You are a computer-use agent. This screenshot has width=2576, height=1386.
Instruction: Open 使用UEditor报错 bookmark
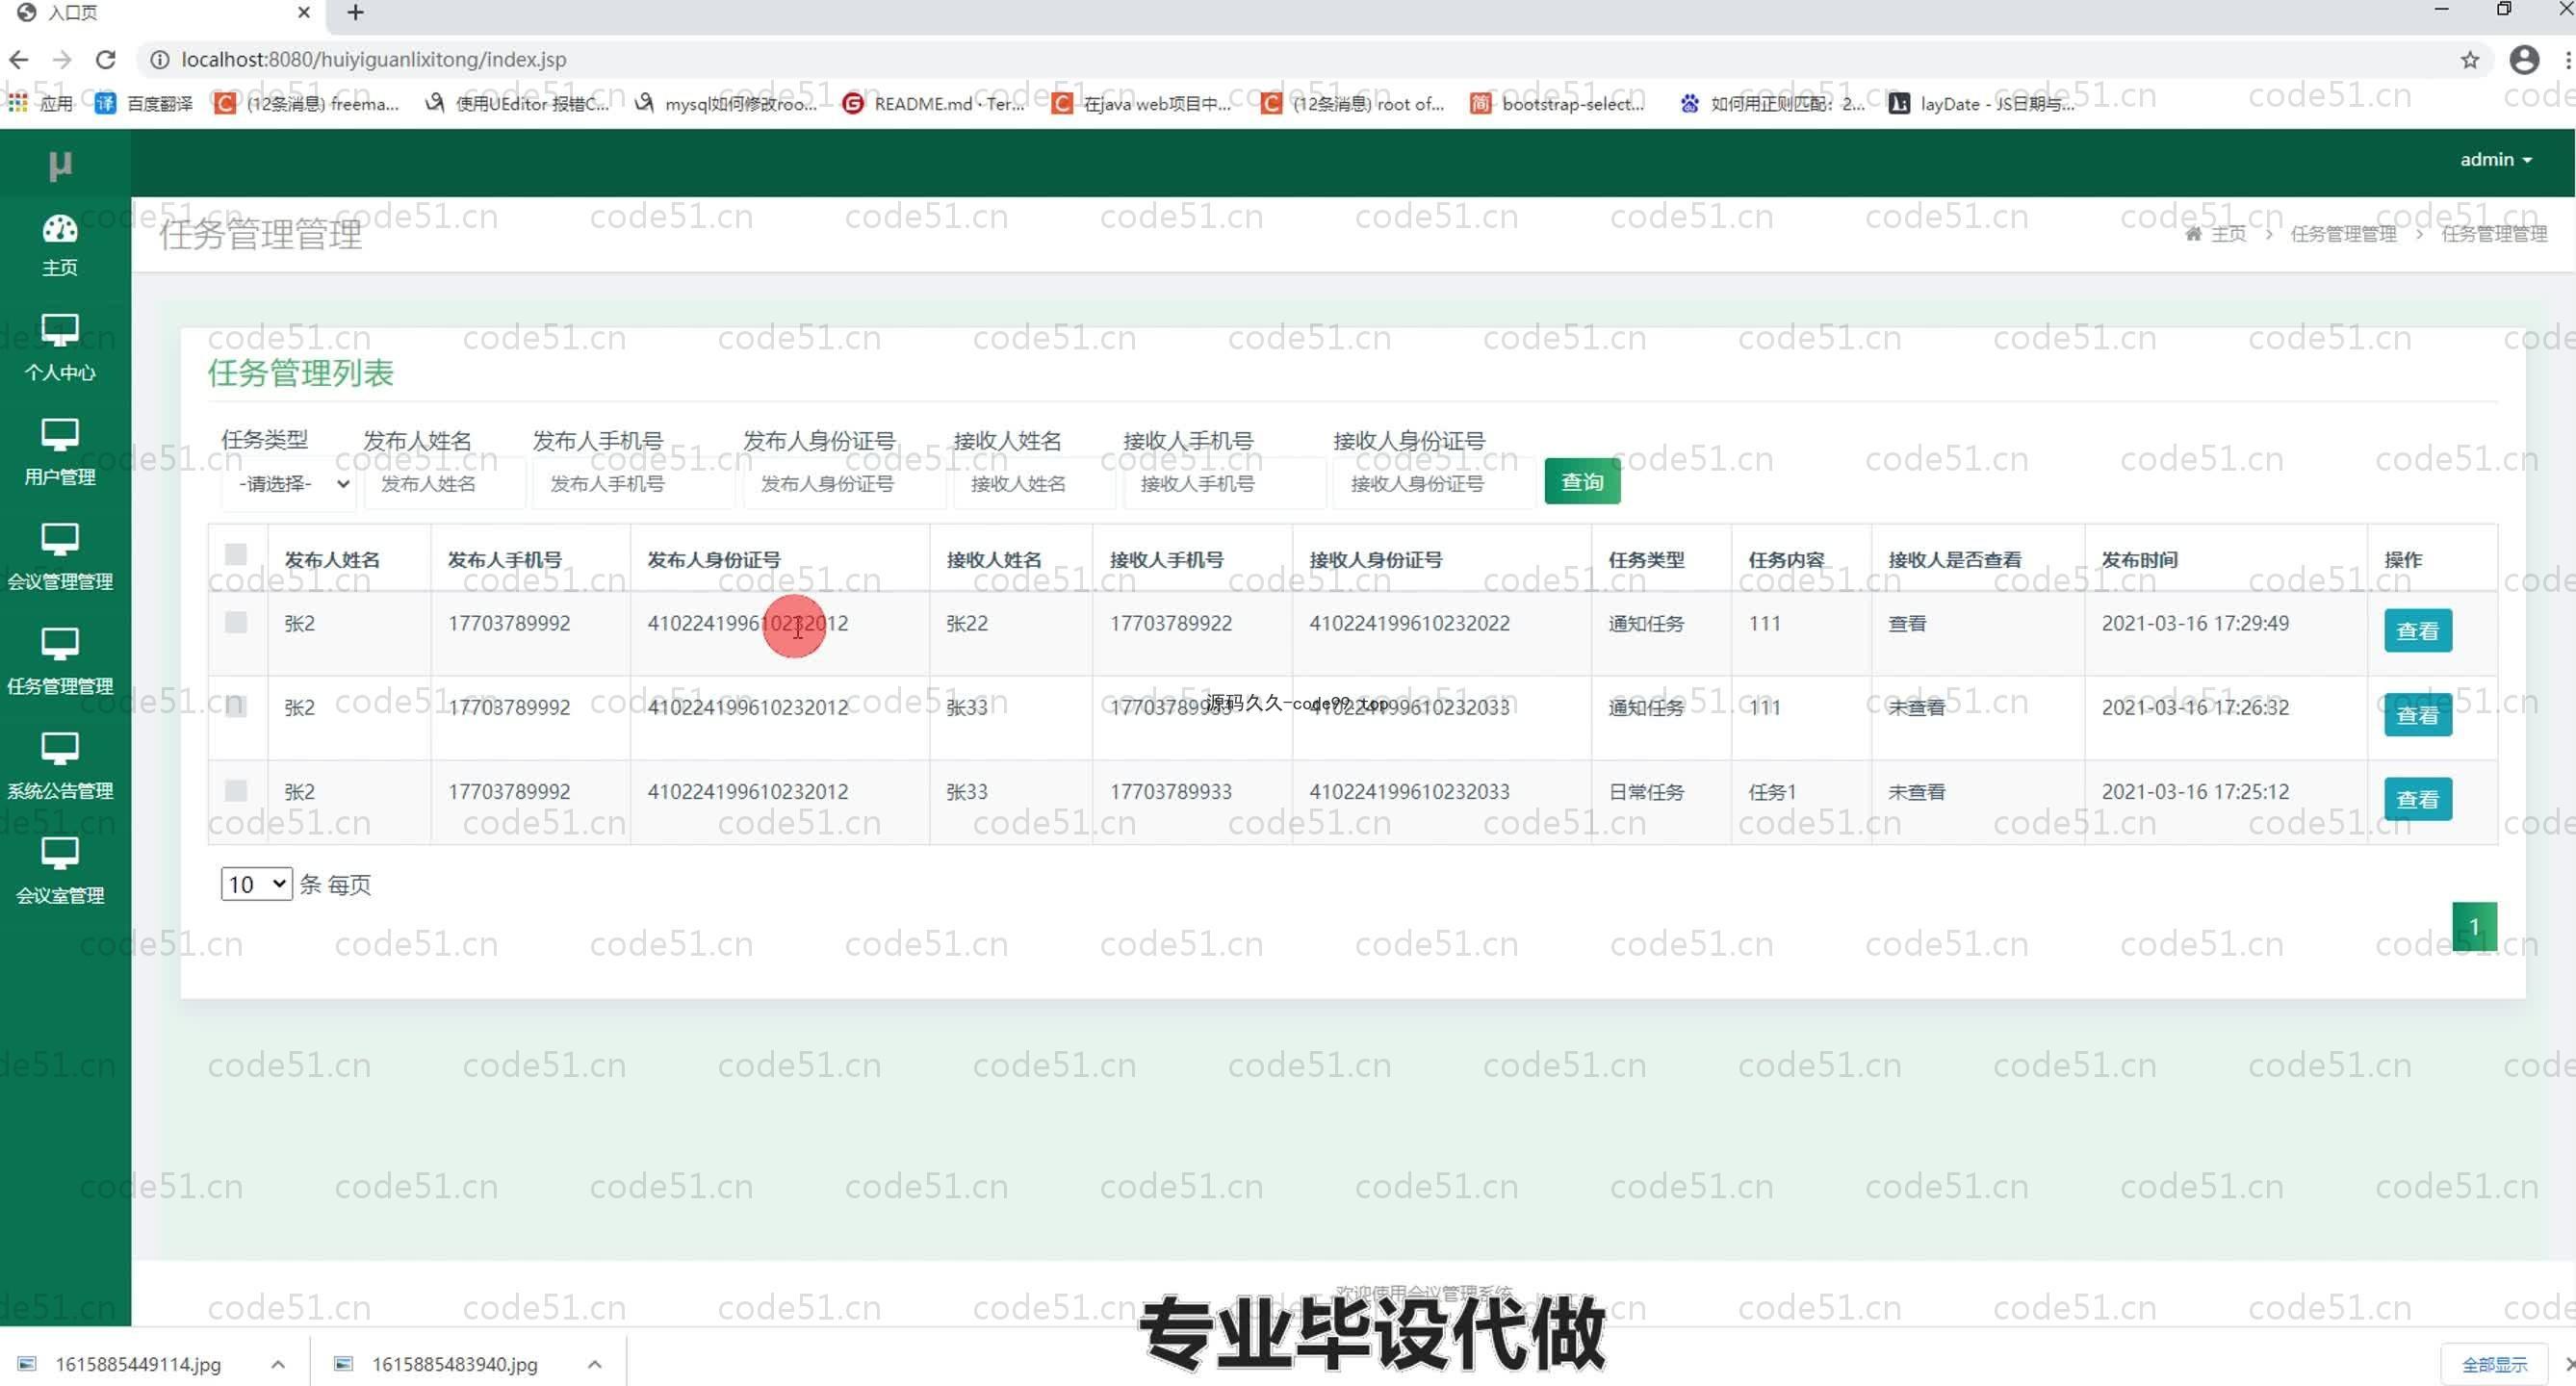(x=518, y=103)
